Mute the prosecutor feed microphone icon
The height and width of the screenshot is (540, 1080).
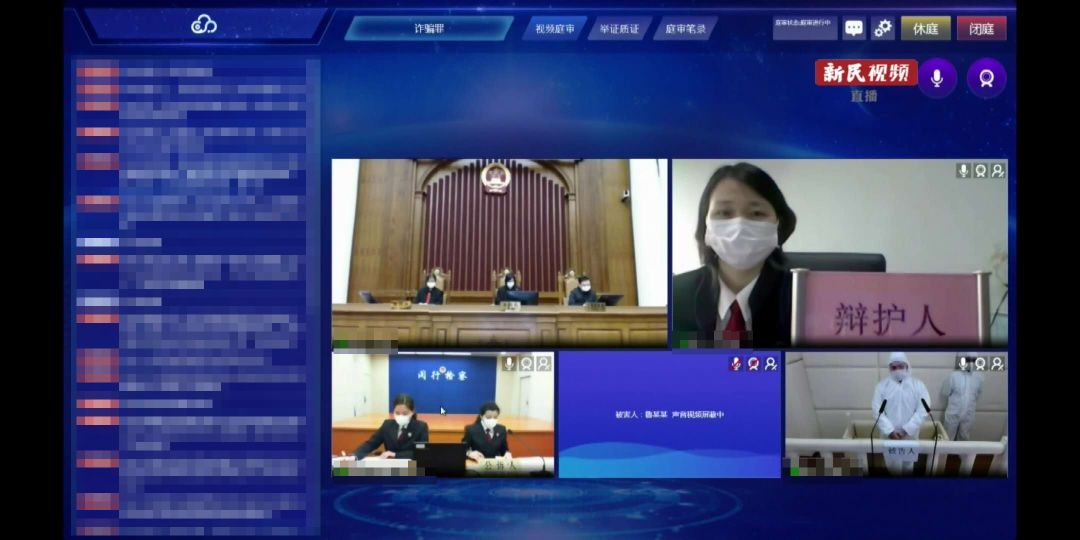(510, 363)
